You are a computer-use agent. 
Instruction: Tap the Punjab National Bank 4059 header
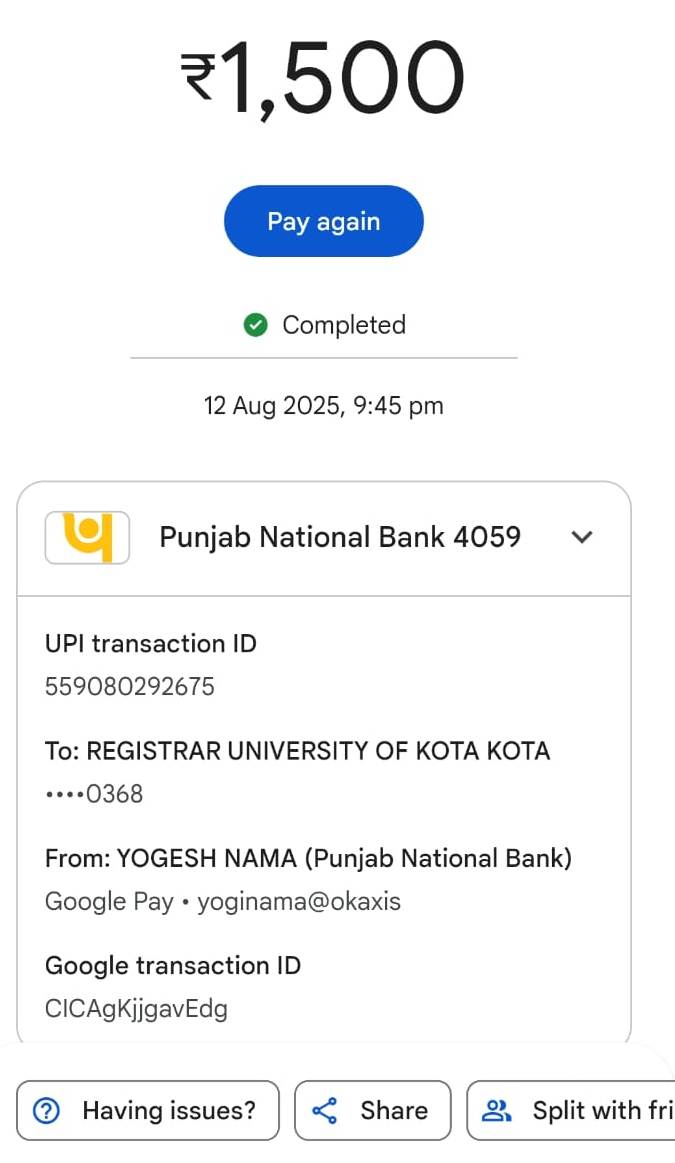coord(340,537)
